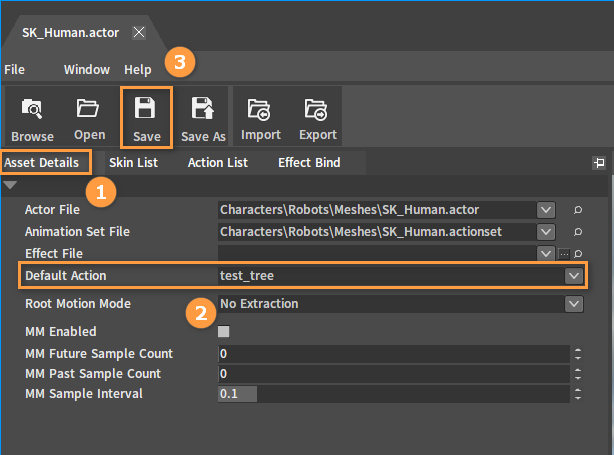Click the MM Future Sample Count value field
The height and width of the screenshot is (455, 614).
[394, 354]
